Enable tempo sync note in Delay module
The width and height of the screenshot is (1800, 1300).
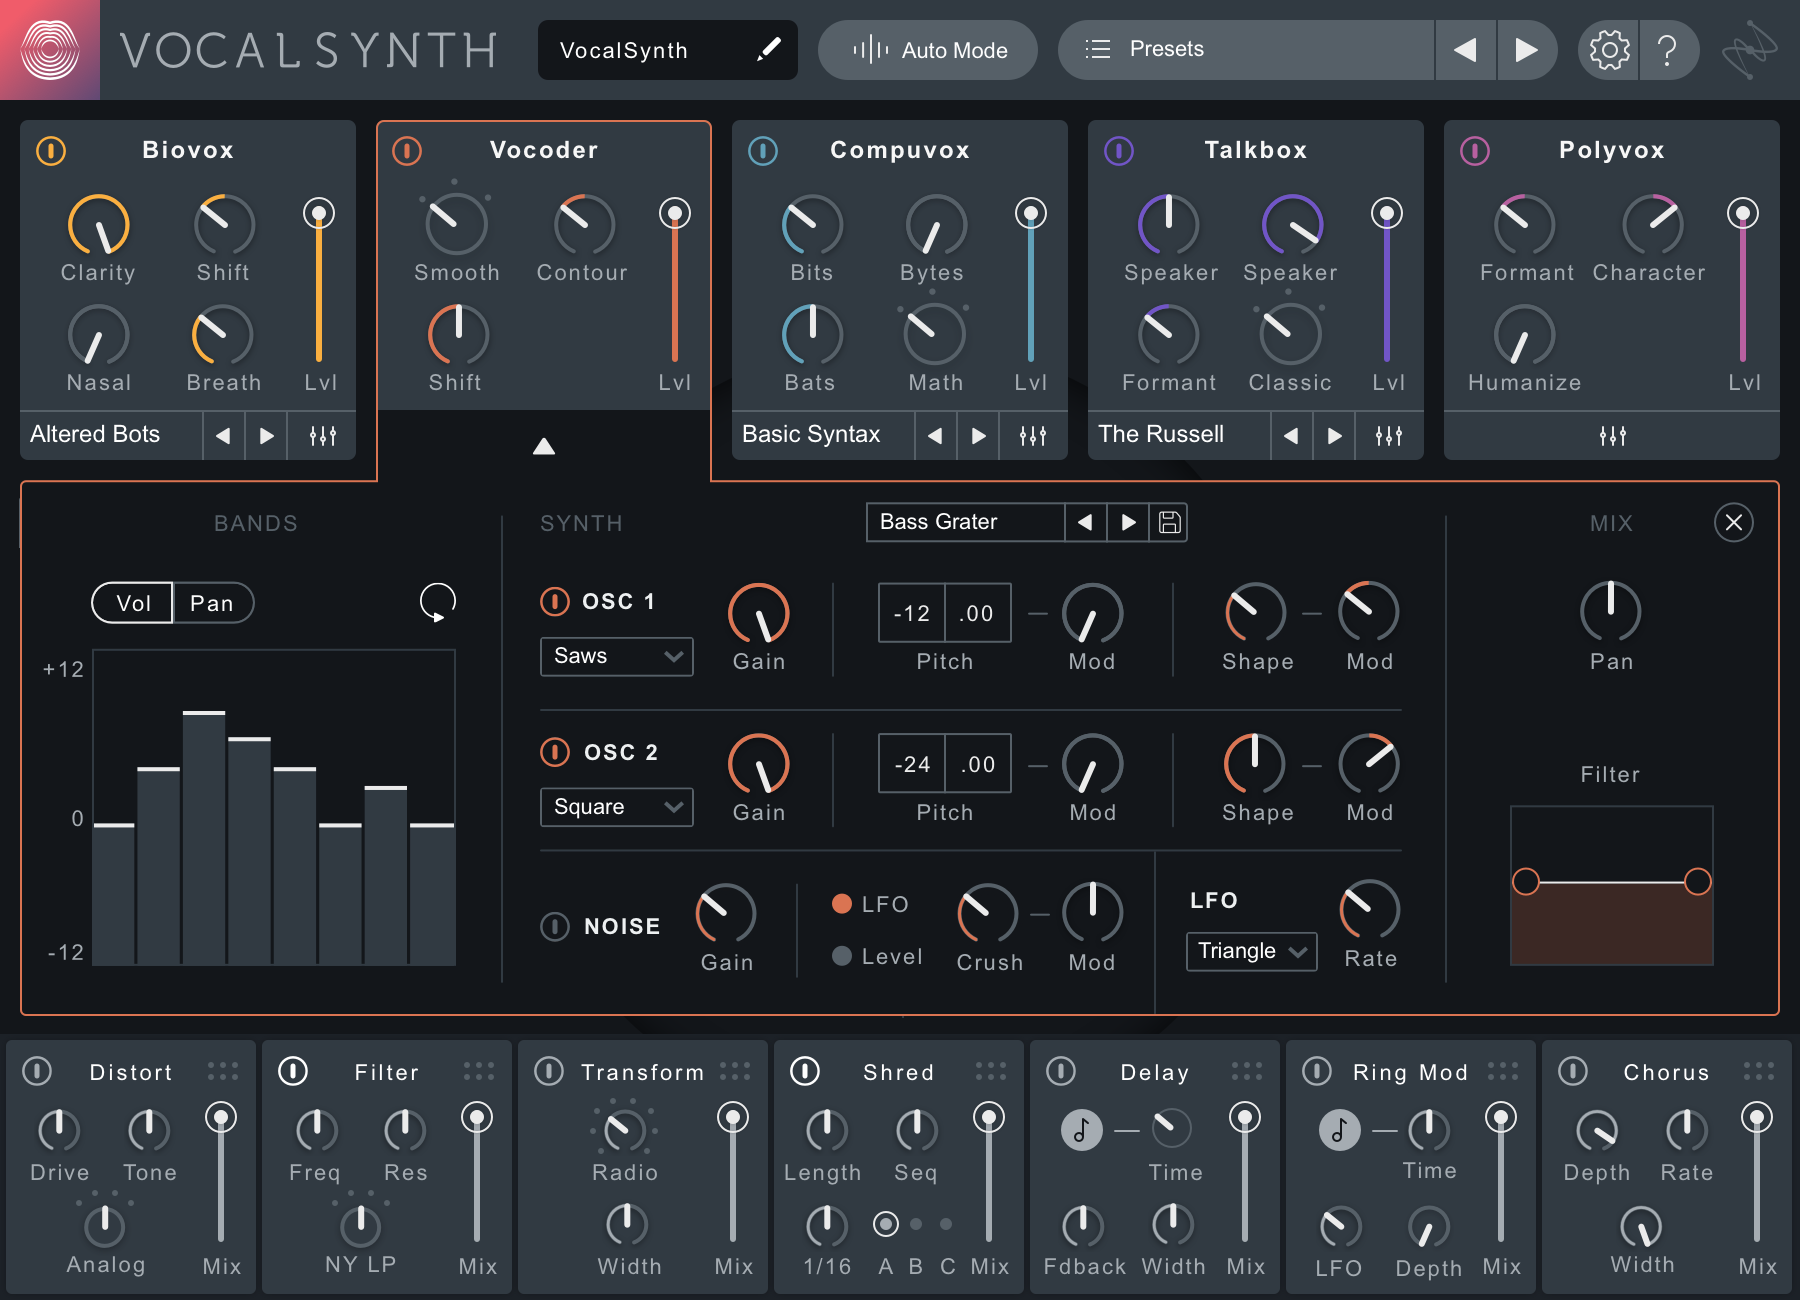point(1081,1130)
